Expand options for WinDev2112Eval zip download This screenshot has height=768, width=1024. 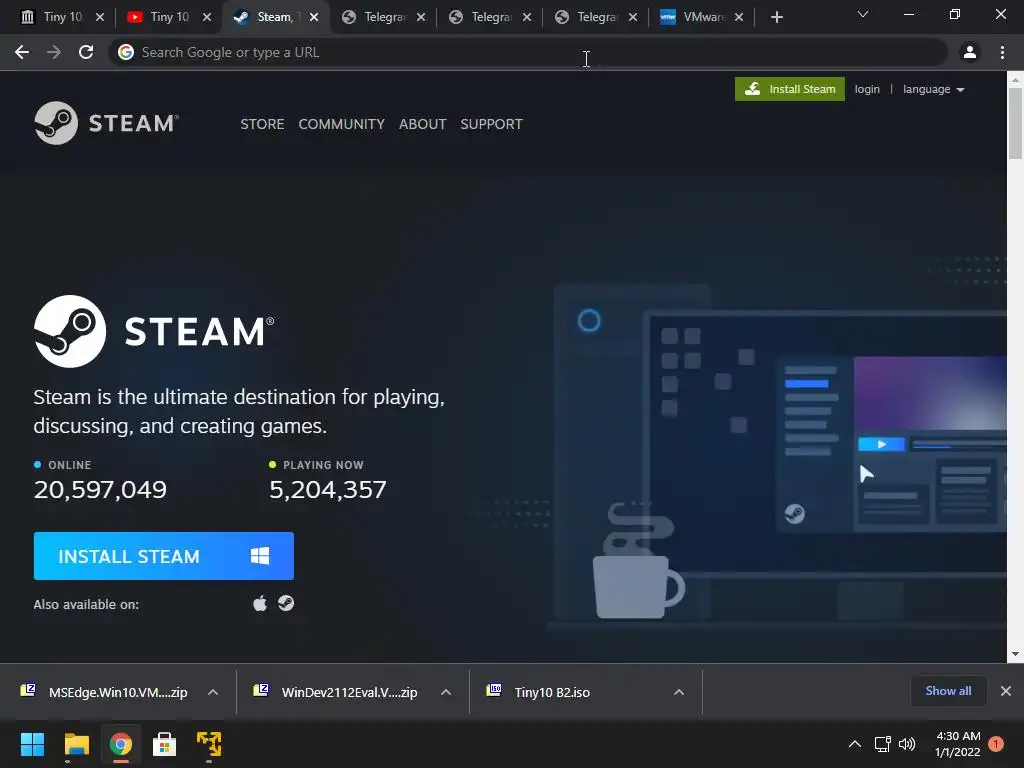tap(446, 692)
